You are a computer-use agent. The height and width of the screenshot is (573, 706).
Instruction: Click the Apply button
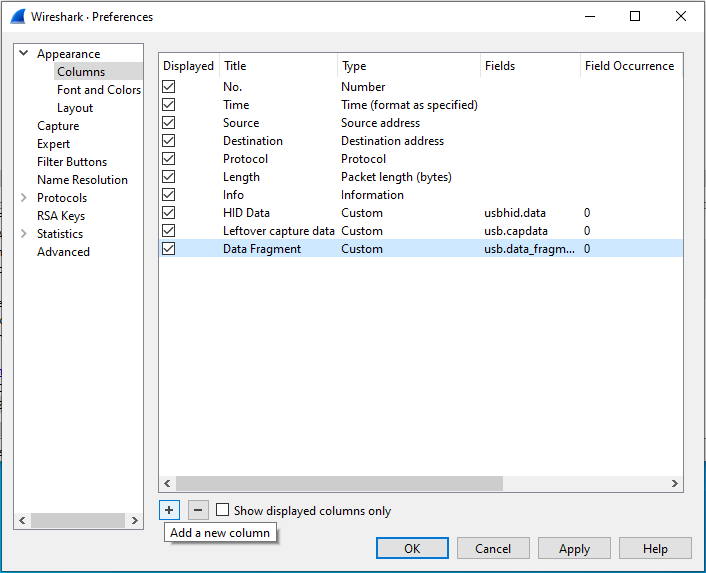pos(574,548)
